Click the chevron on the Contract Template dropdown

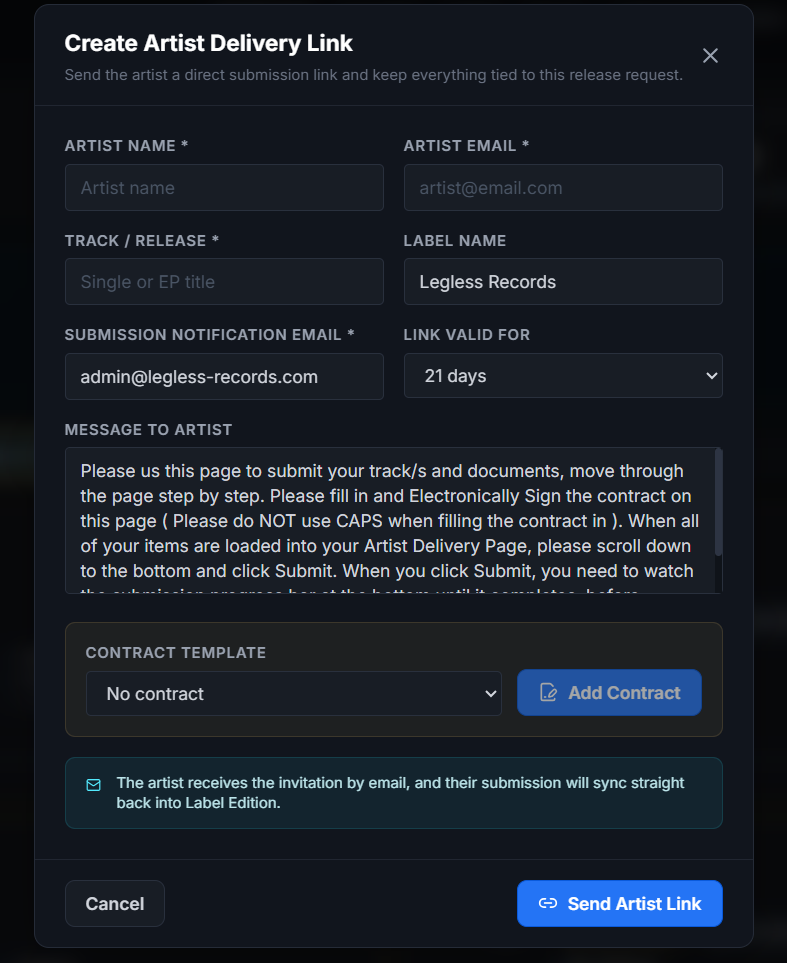tap(489, 693)
